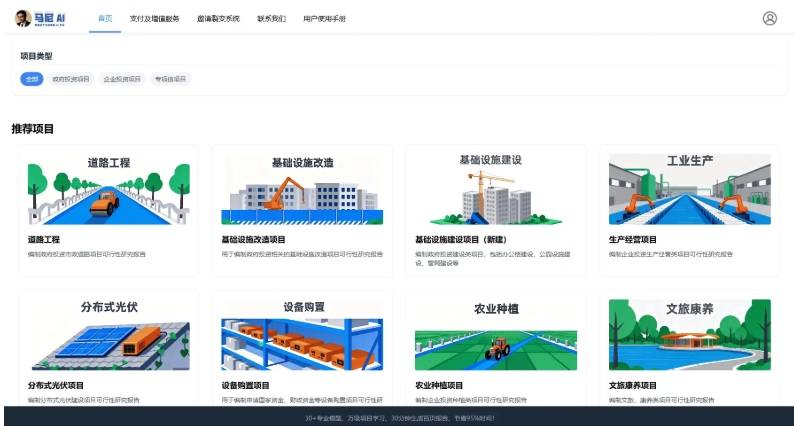Click the 文旅康养 lakeside illustration

[690, 335]
